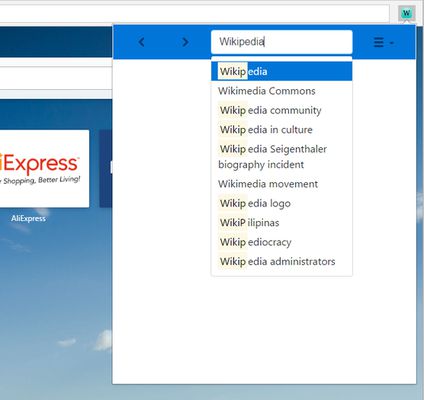Pick "Wikipedia administrators" suggestion
This screenshot has height=400, width=424.
click(x=282, y=261)
